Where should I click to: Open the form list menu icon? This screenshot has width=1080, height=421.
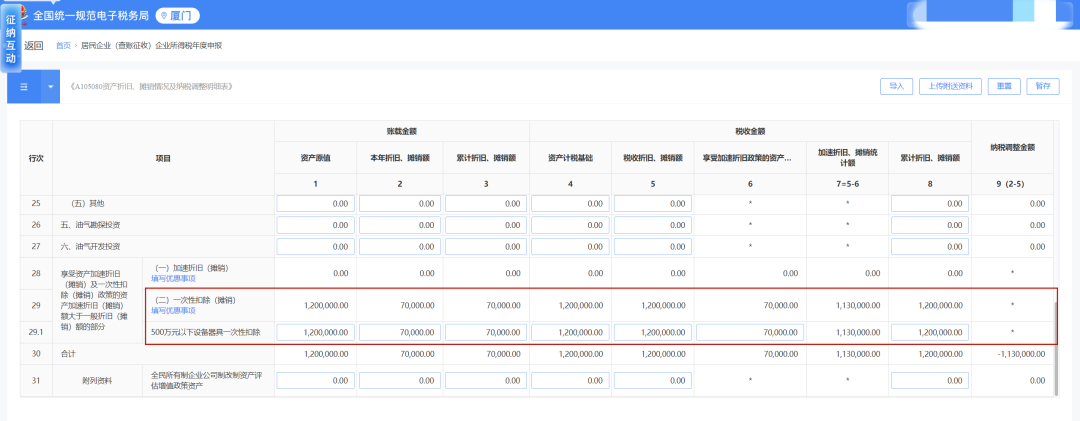[24, 87]
